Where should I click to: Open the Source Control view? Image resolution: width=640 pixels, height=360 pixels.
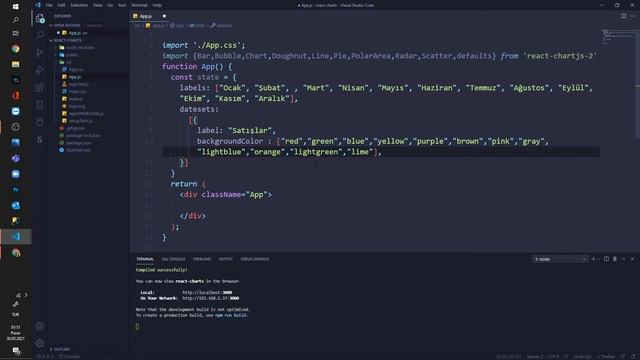click(40, 53)
